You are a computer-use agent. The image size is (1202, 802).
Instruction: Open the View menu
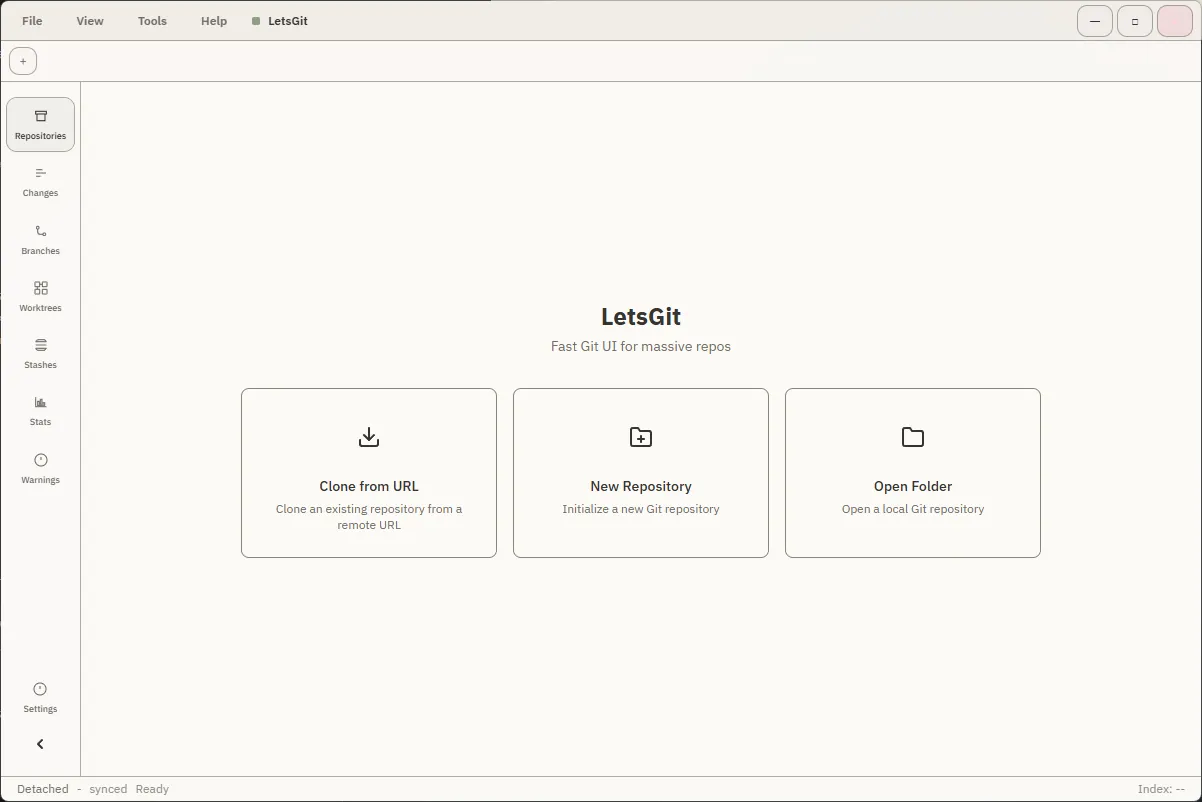coord(90,20)
